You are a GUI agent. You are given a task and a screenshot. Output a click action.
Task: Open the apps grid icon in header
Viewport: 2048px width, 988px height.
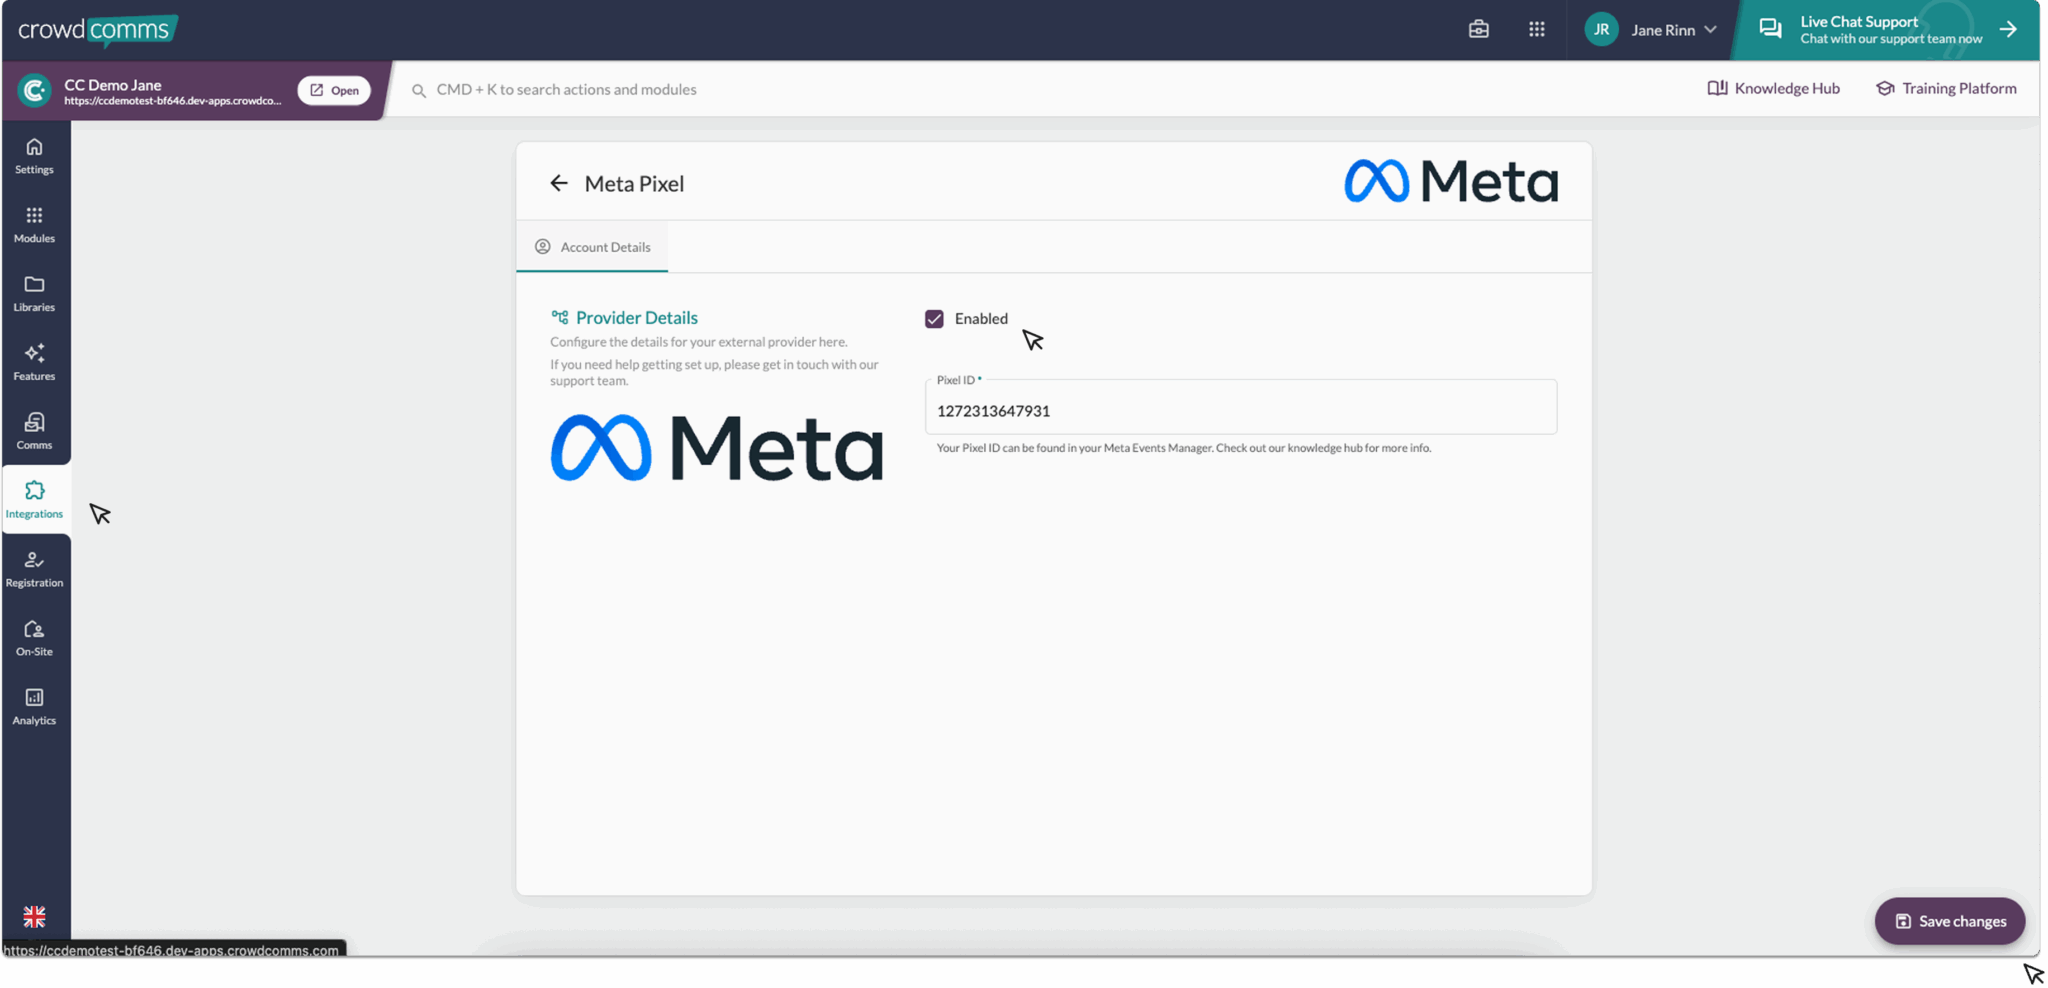(1536, 30)
